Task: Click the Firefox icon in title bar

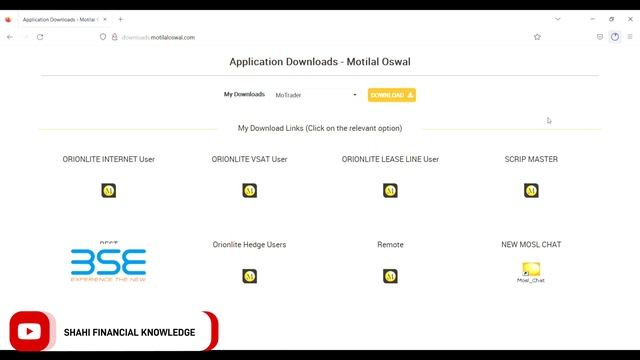Action: pos(8,20)
